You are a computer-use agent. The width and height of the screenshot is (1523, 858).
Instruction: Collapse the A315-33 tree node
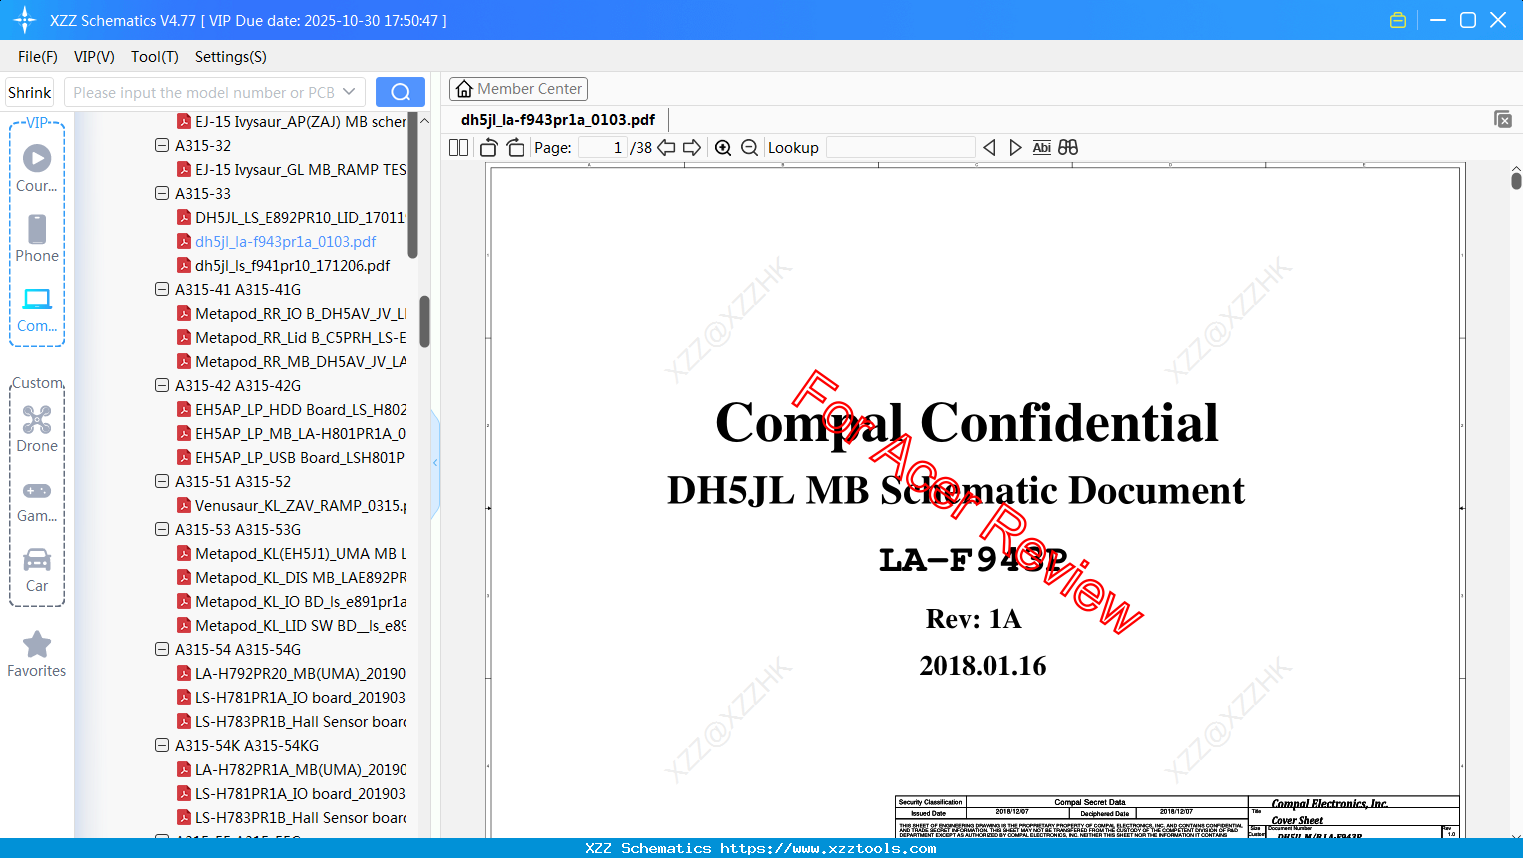pos(162,193)
